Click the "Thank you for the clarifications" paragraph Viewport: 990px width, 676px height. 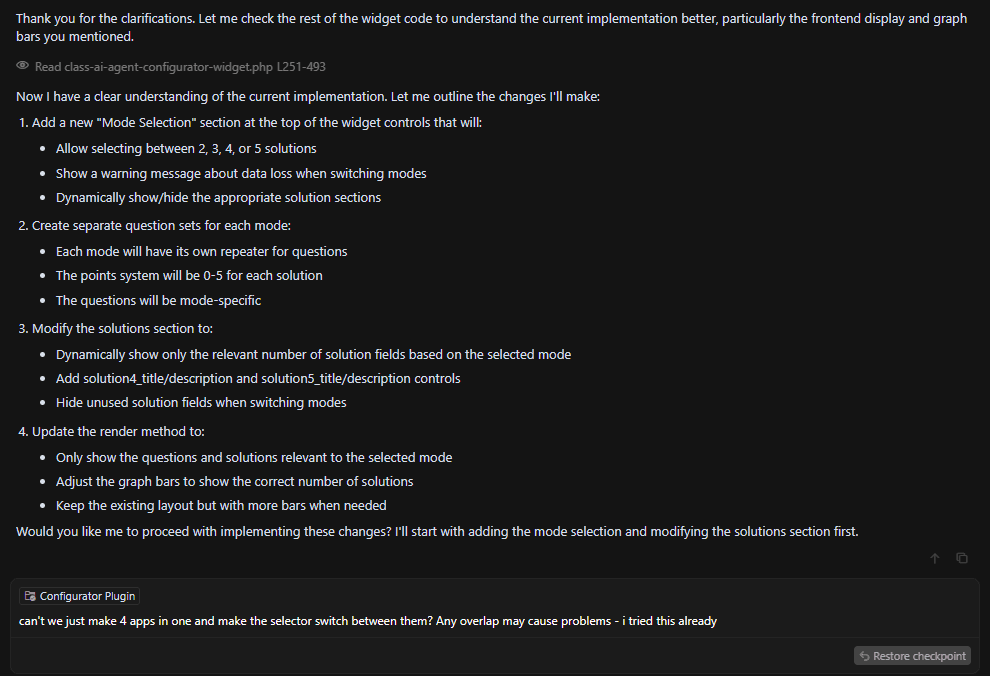pyautogui.click(x=491, y=27)
